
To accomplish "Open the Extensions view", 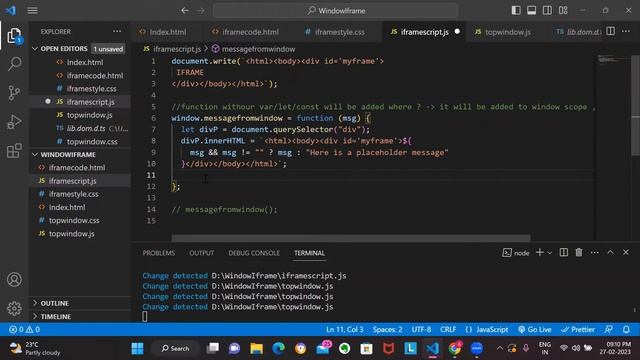I will [x=14, y=151].
